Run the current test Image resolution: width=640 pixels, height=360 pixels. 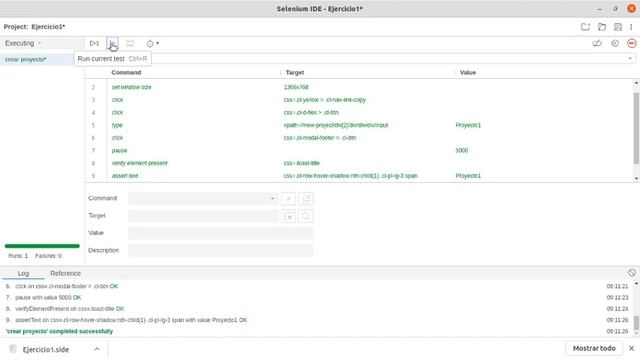(x=112, y=43)
